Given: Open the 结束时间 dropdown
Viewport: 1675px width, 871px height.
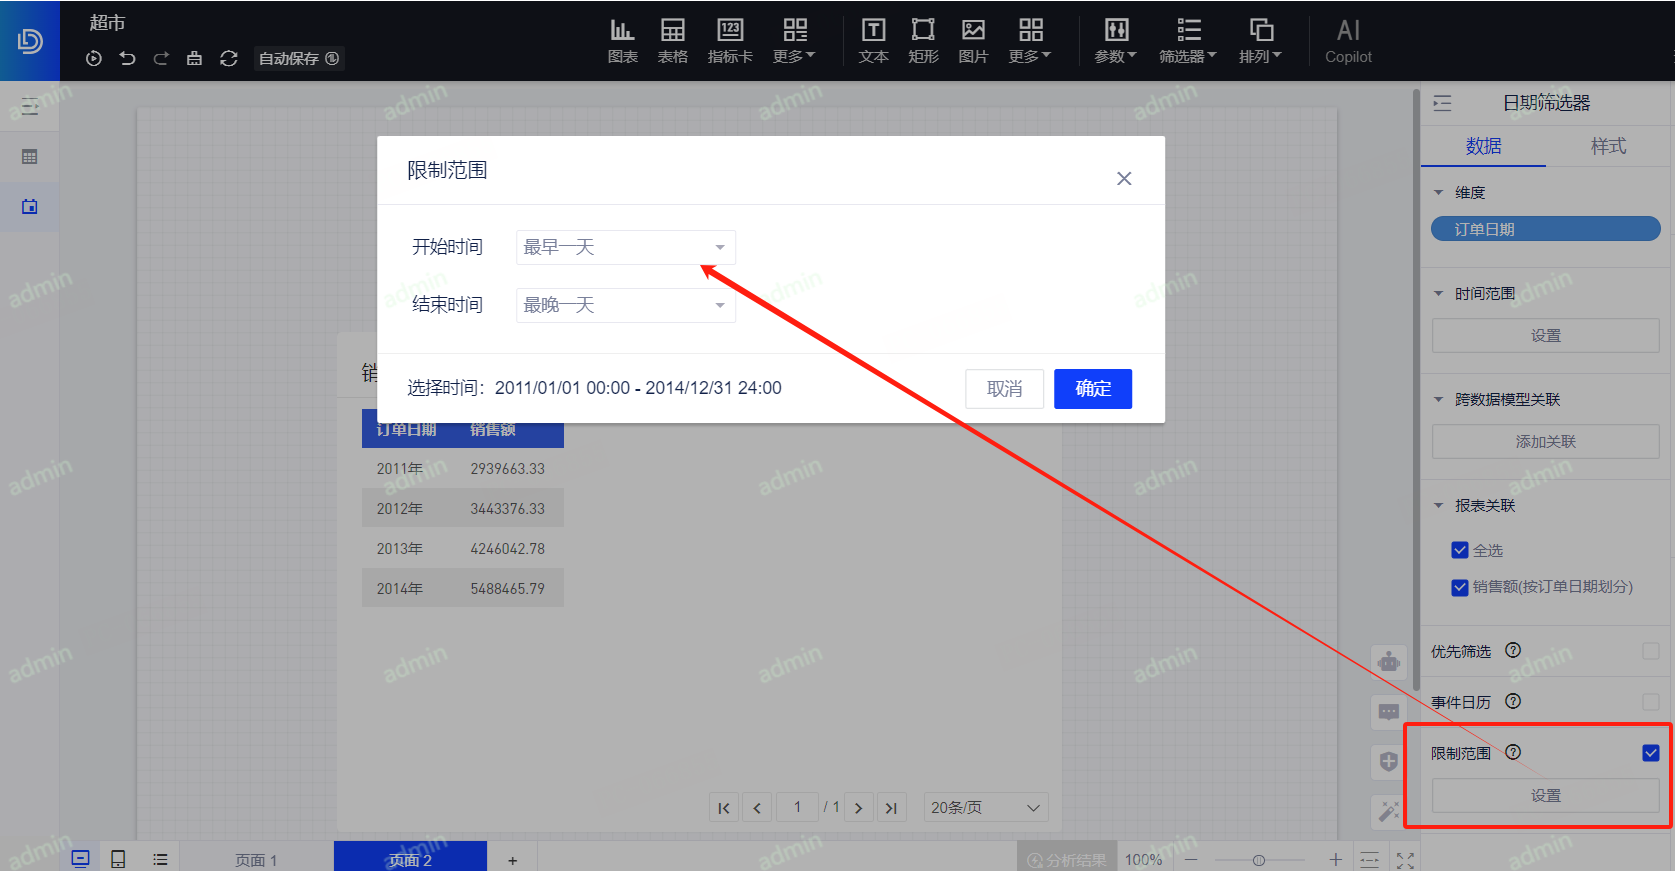Looking at the screenshot, I should (x=625, y=305).
